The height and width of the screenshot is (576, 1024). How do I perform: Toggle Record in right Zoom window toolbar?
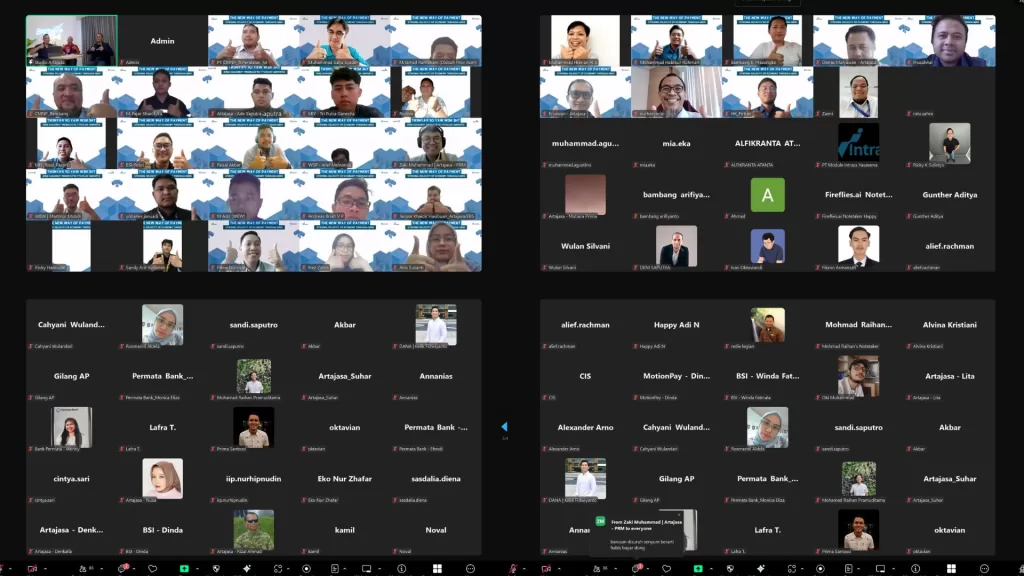(x=820, y=569)
